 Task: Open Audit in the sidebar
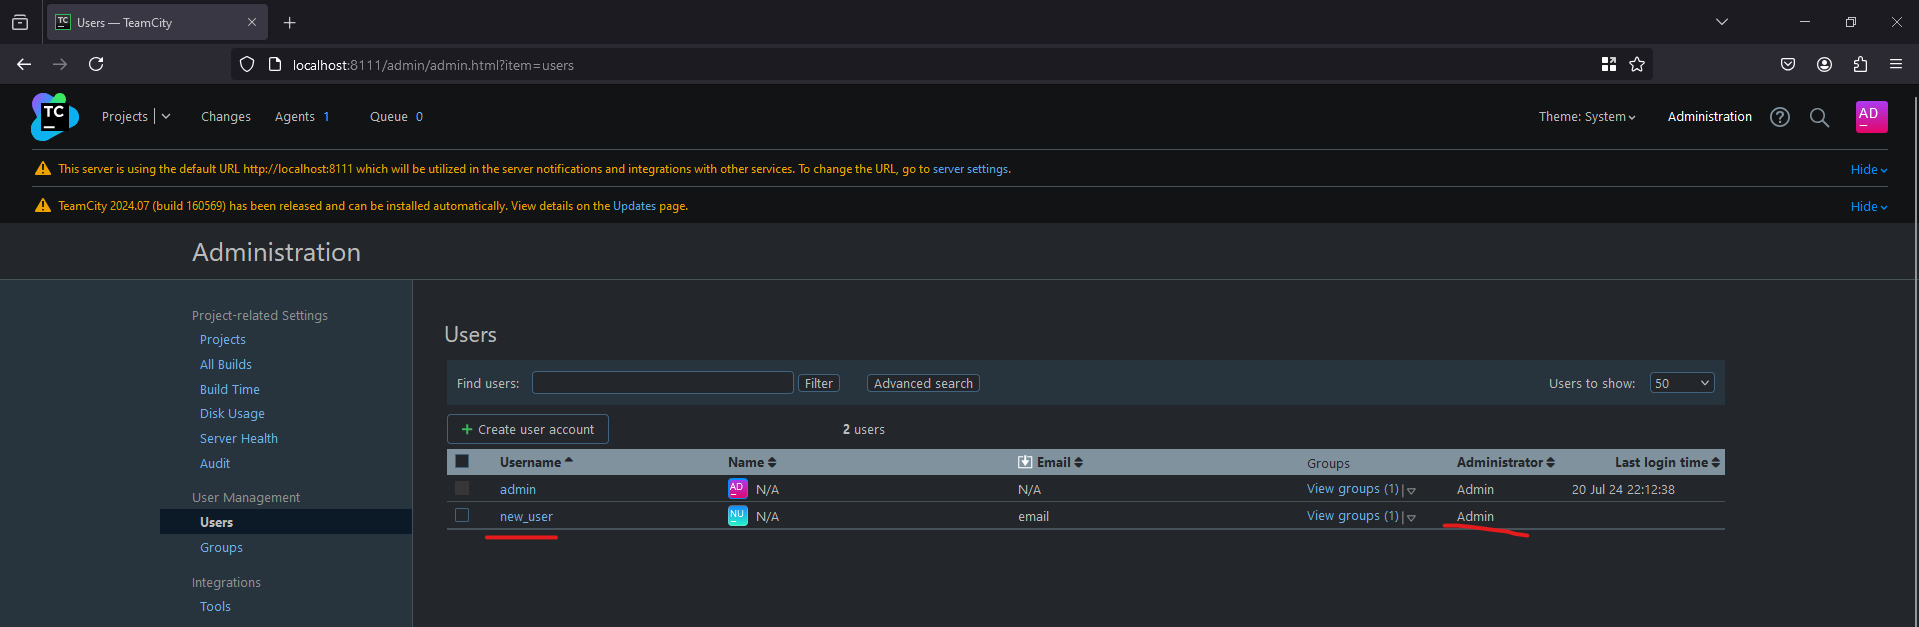pyautogui.click(x=215, y=464)
